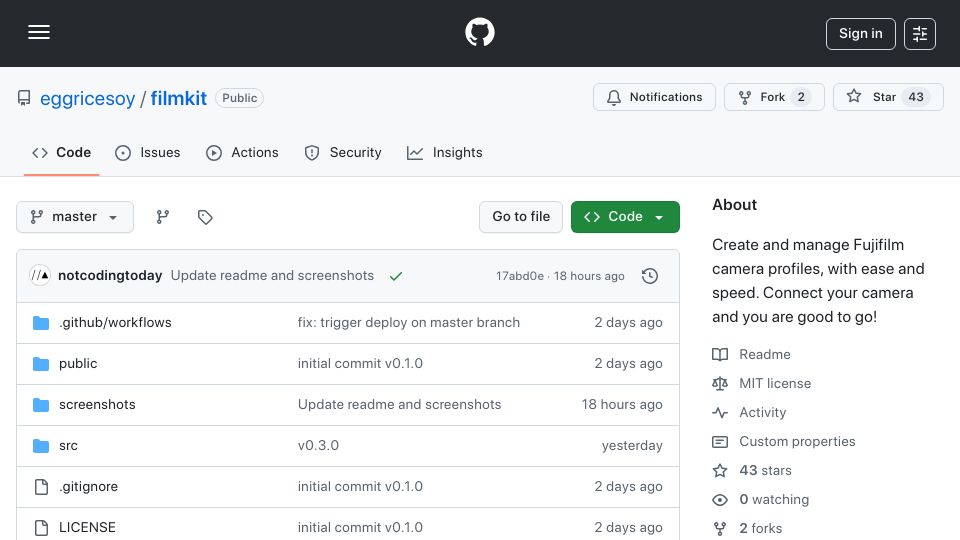This screenshot has width=960, height=540.
Task: Open the src folder
Action: 68,446
